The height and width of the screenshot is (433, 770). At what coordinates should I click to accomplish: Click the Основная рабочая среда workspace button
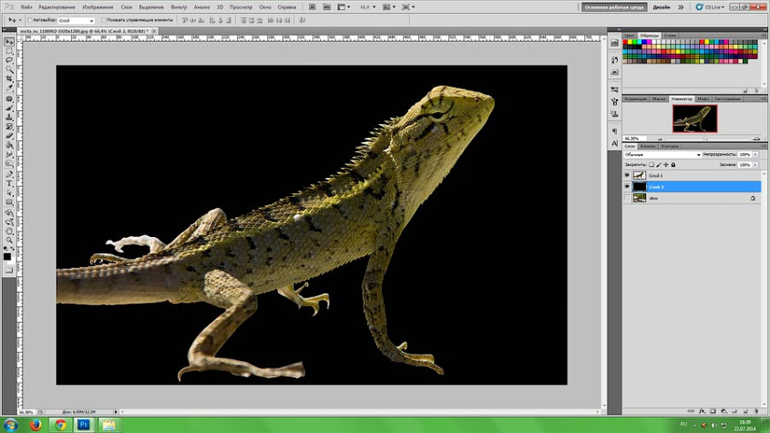click(x=614, y=7)
